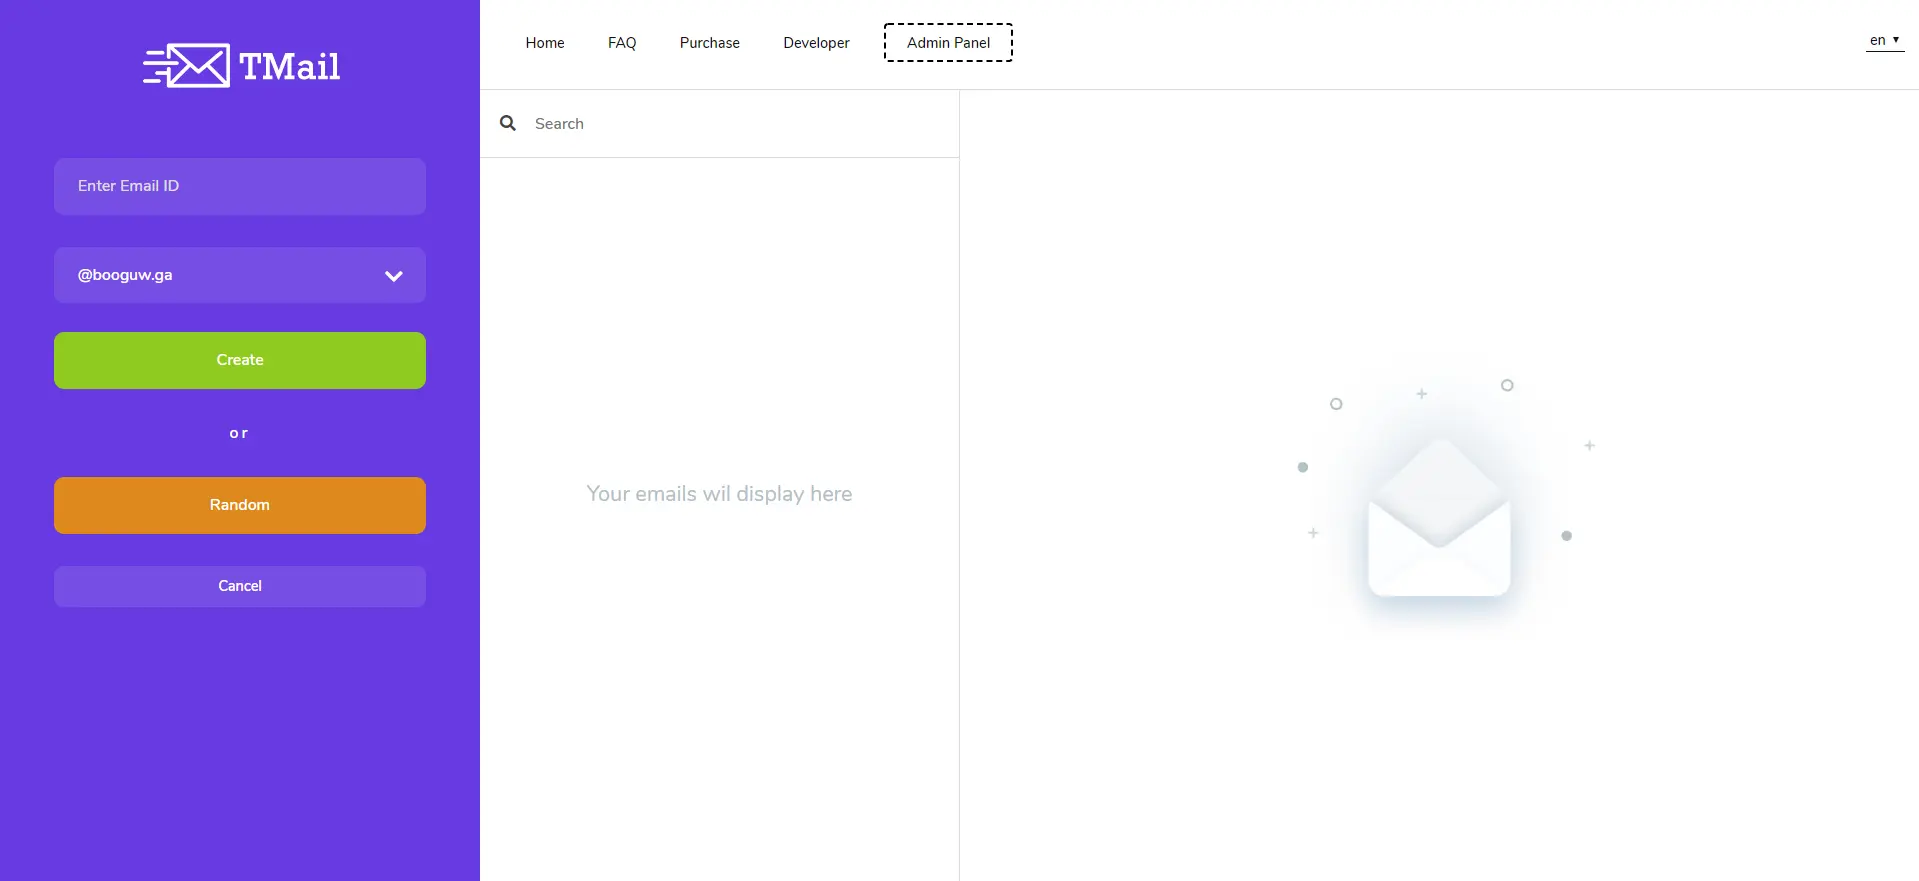Open the Developer menu link
Image resolution: width=1919 pixels, height=881 pixels.
816,43
